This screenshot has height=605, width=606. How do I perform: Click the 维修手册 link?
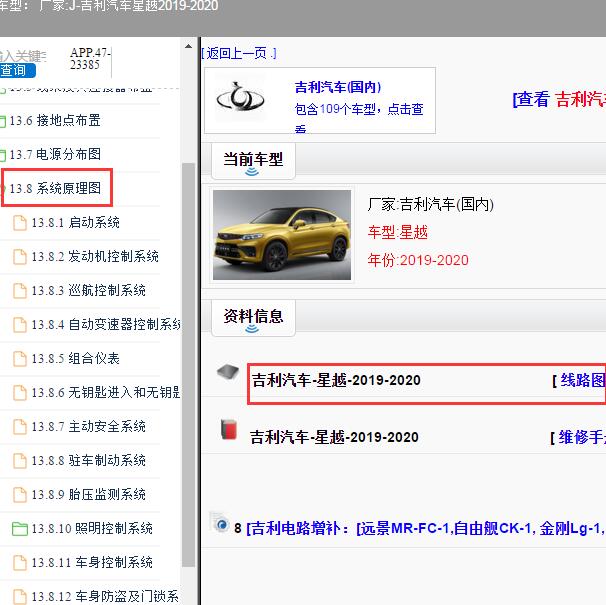pyautogui.click(x=582, y=437)
